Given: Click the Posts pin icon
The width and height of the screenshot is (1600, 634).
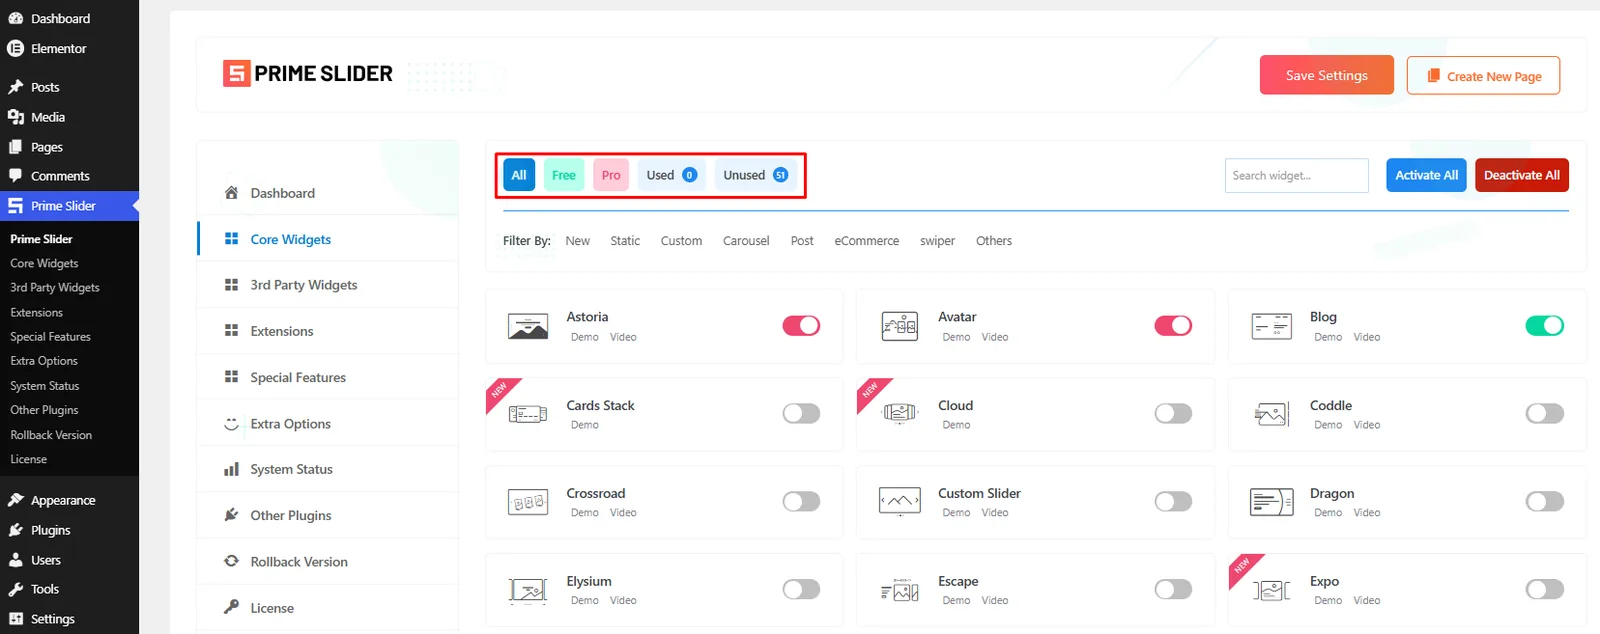Looking at the screenshot, I should pyautogui.click(x=15, y=87).
